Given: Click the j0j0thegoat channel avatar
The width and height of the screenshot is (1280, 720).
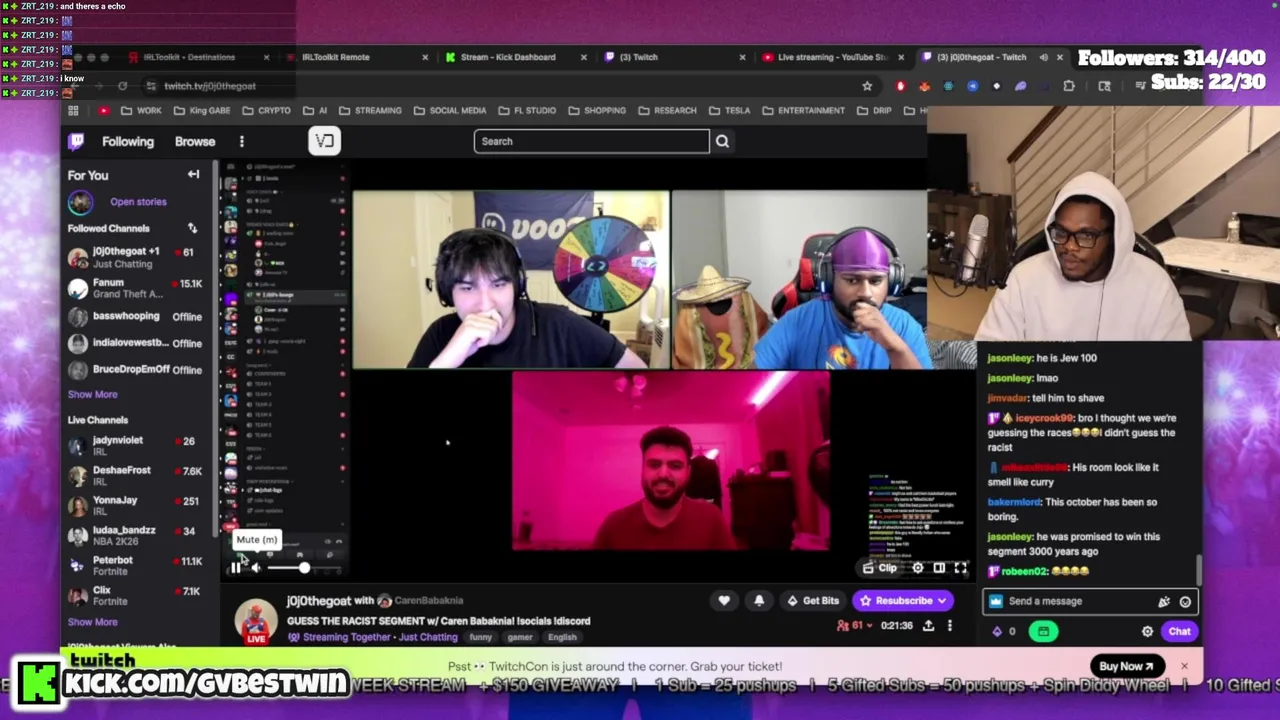Looking at the screenshot, I should point(256,620).
